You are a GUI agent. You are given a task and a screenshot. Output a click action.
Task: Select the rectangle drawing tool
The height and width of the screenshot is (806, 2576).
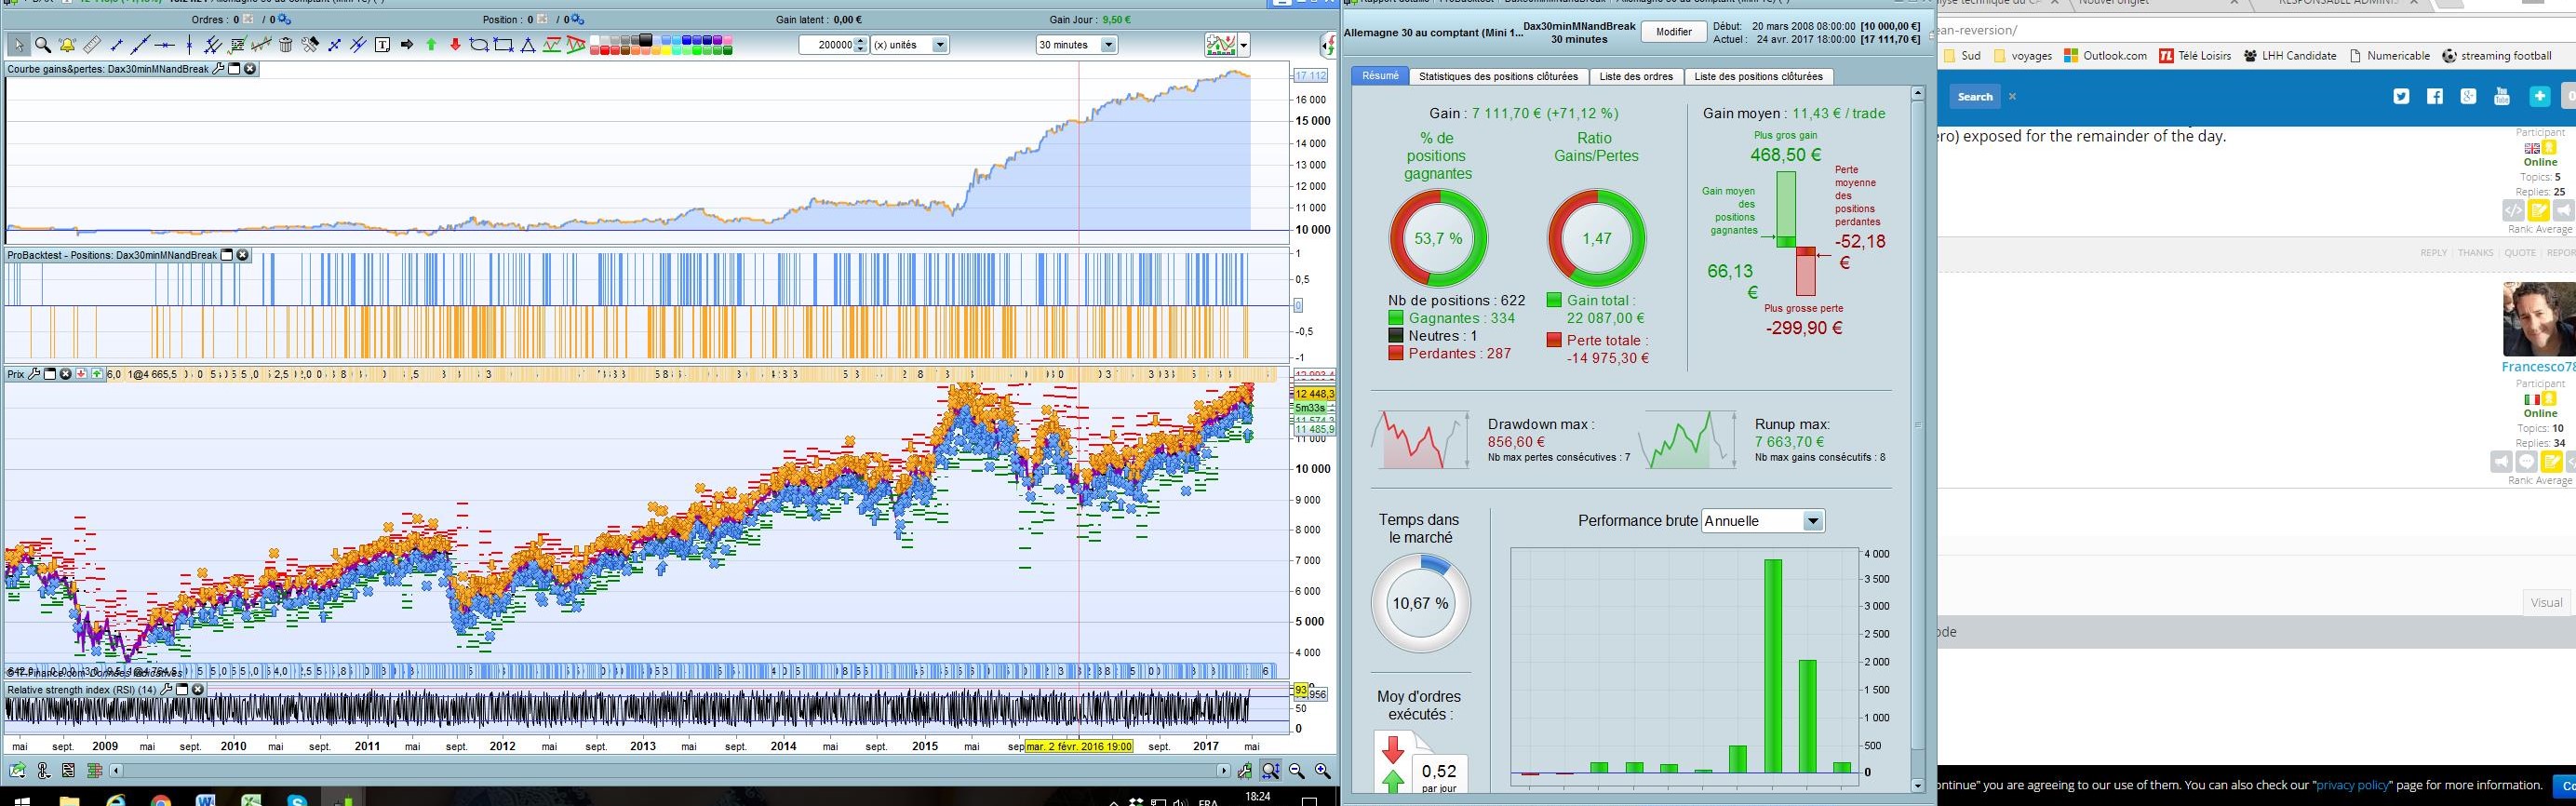pos(504,45)
